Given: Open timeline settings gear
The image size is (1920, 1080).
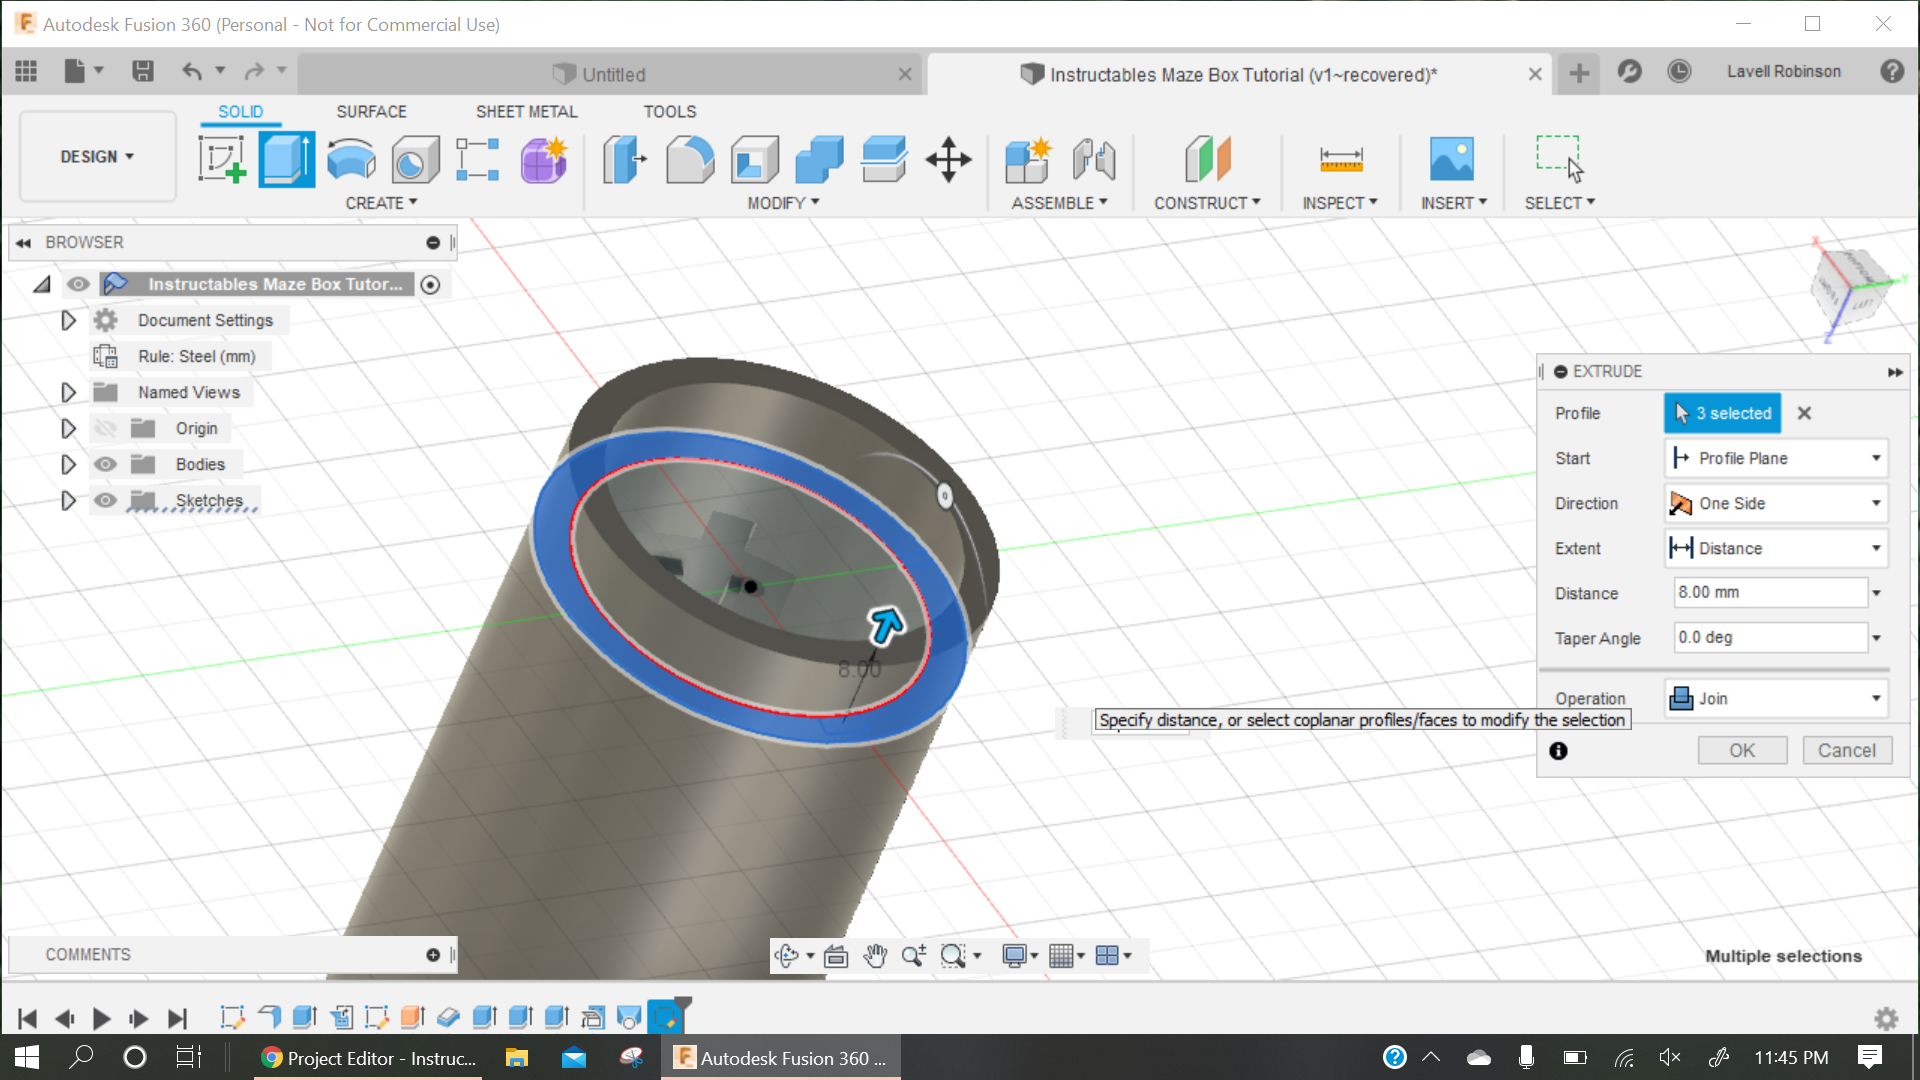Looking at the screenshot, I should click(1886, 1018).
